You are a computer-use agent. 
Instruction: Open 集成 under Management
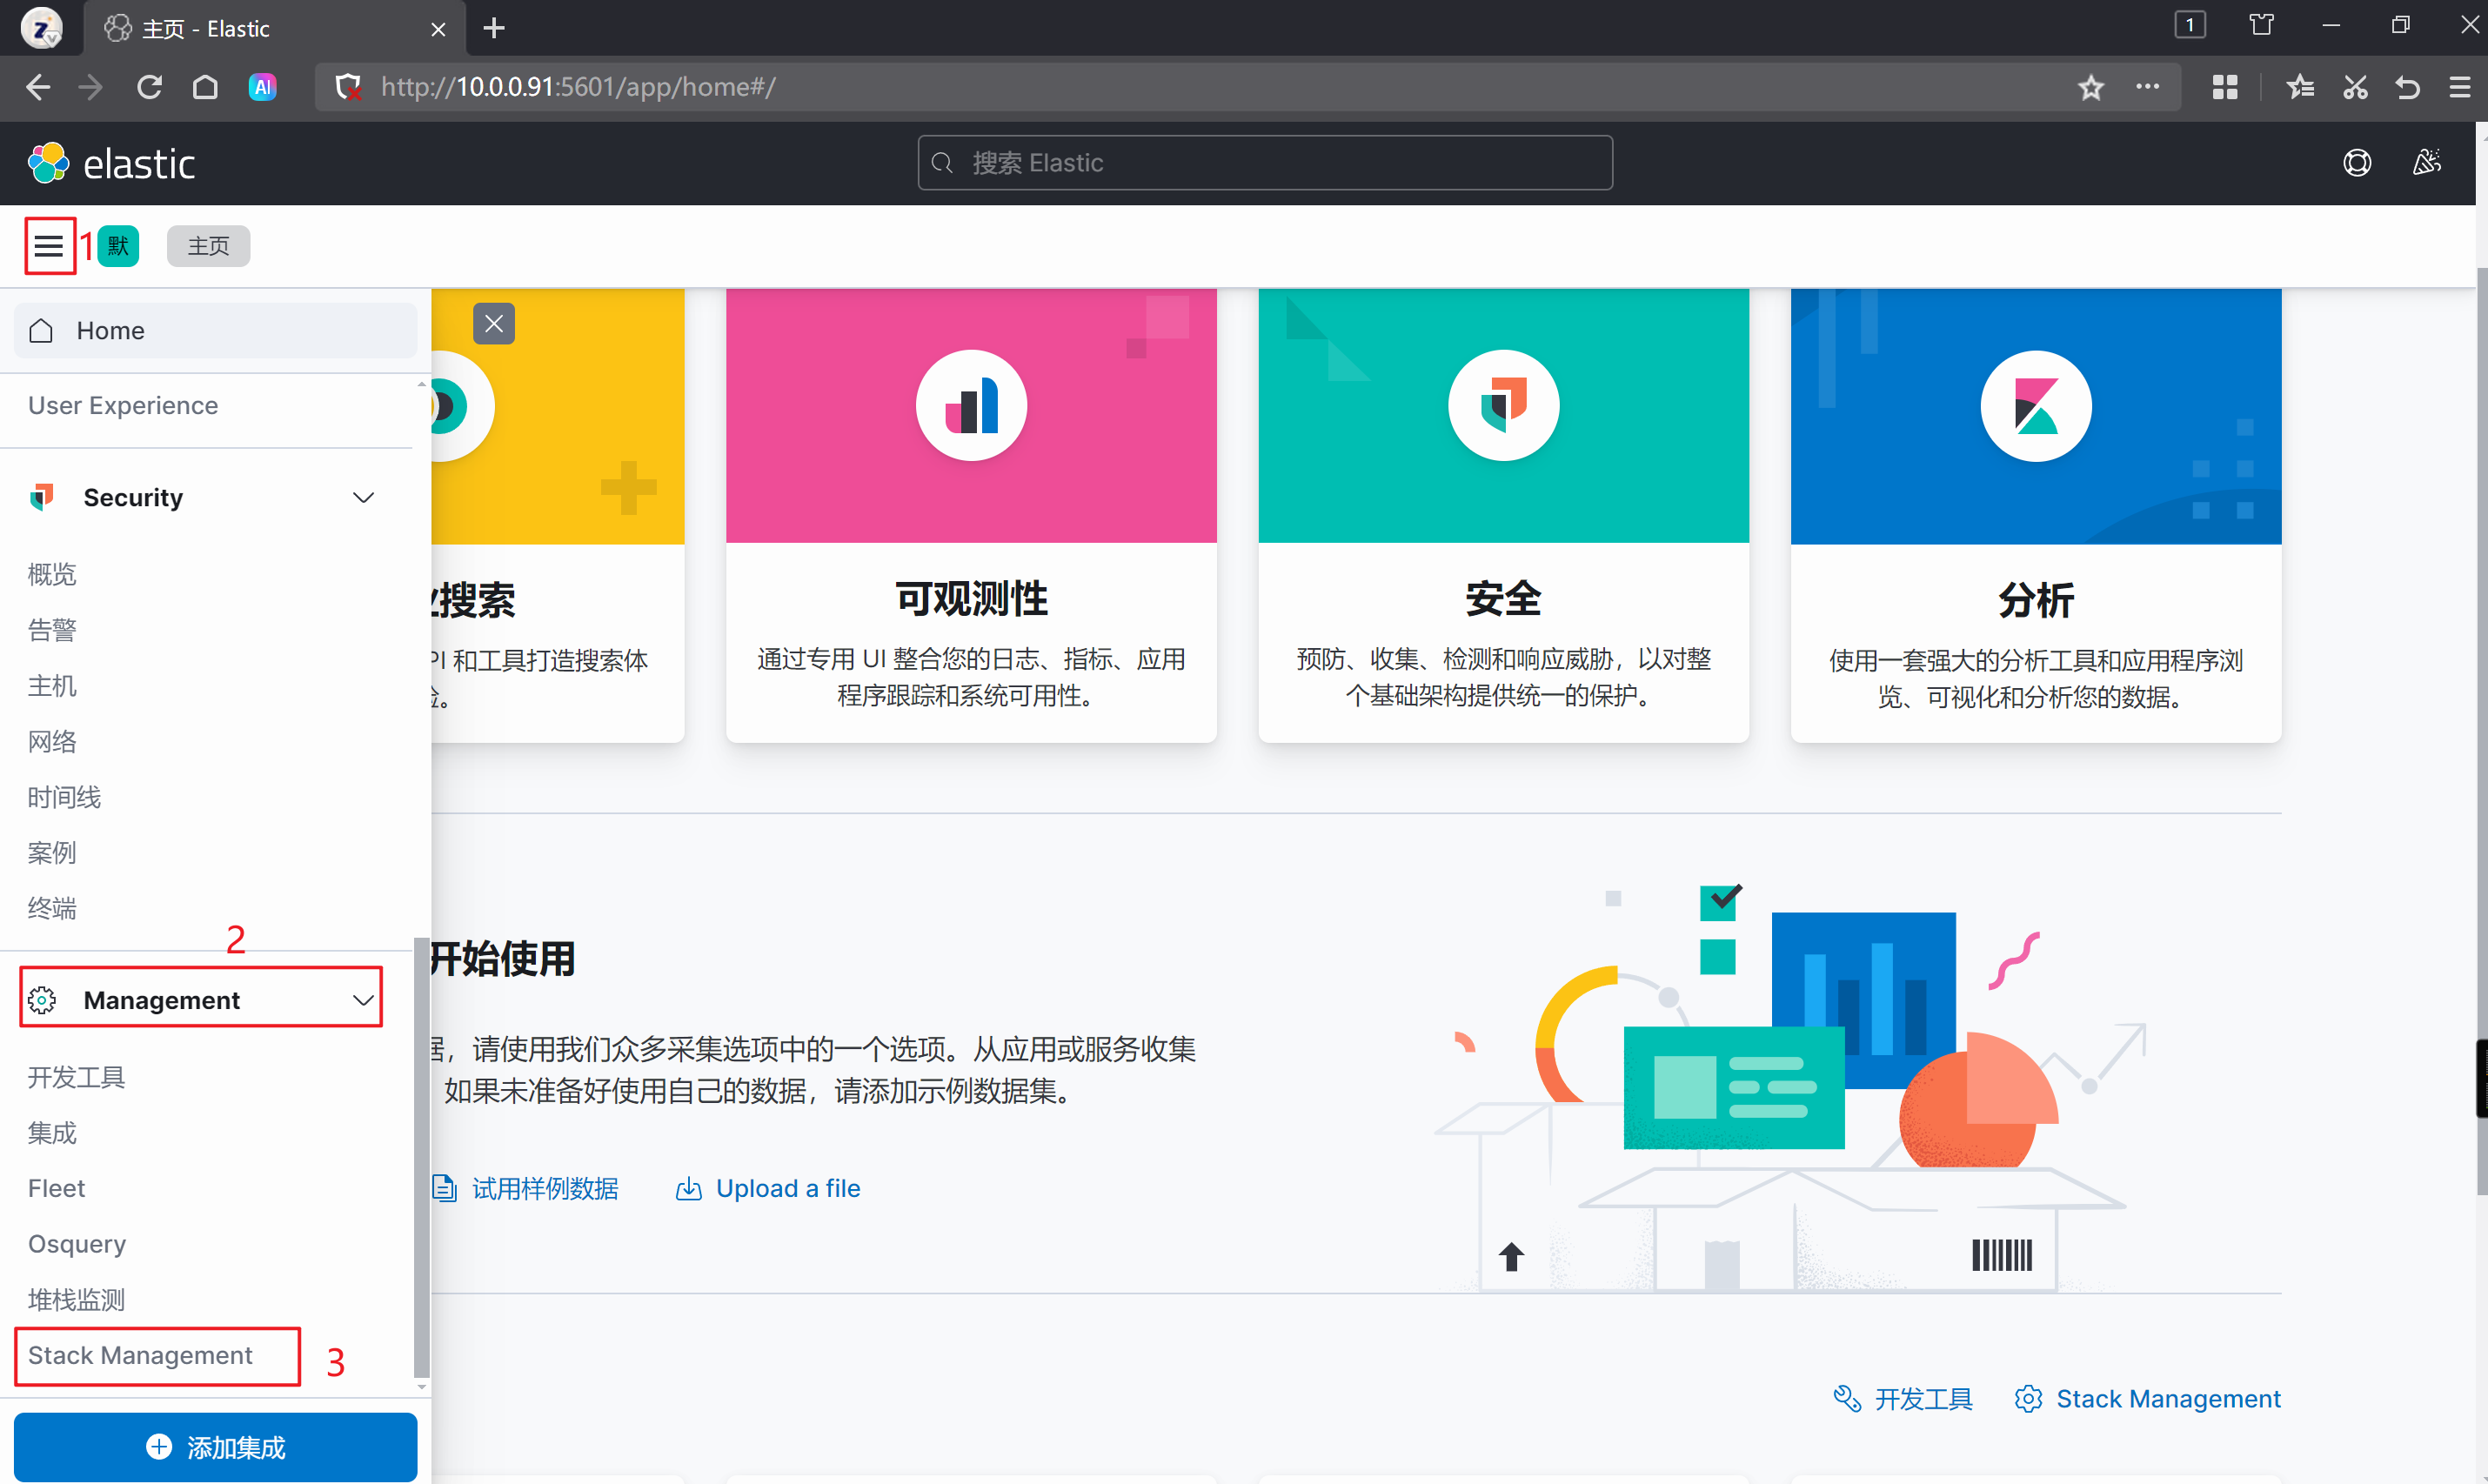pos(52,1133)
